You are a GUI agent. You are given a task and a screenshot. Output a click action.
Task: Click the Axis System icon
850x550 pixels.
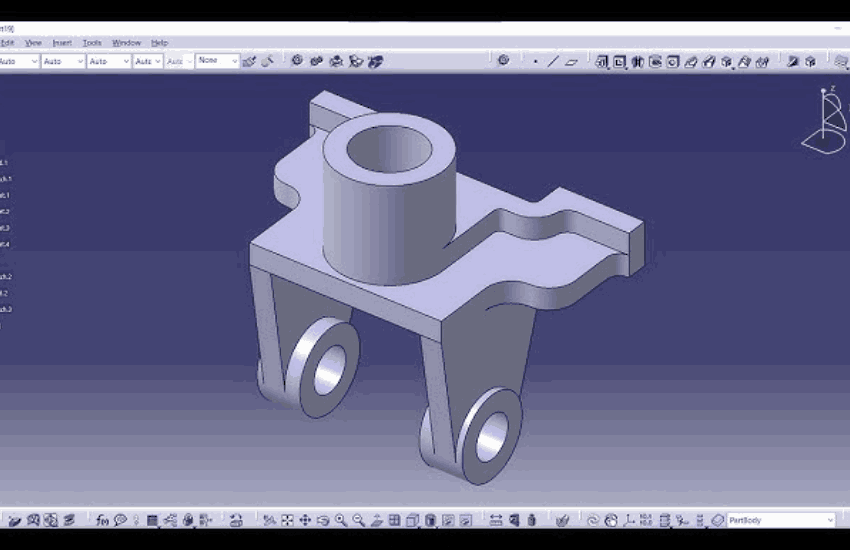pos(629,520)
